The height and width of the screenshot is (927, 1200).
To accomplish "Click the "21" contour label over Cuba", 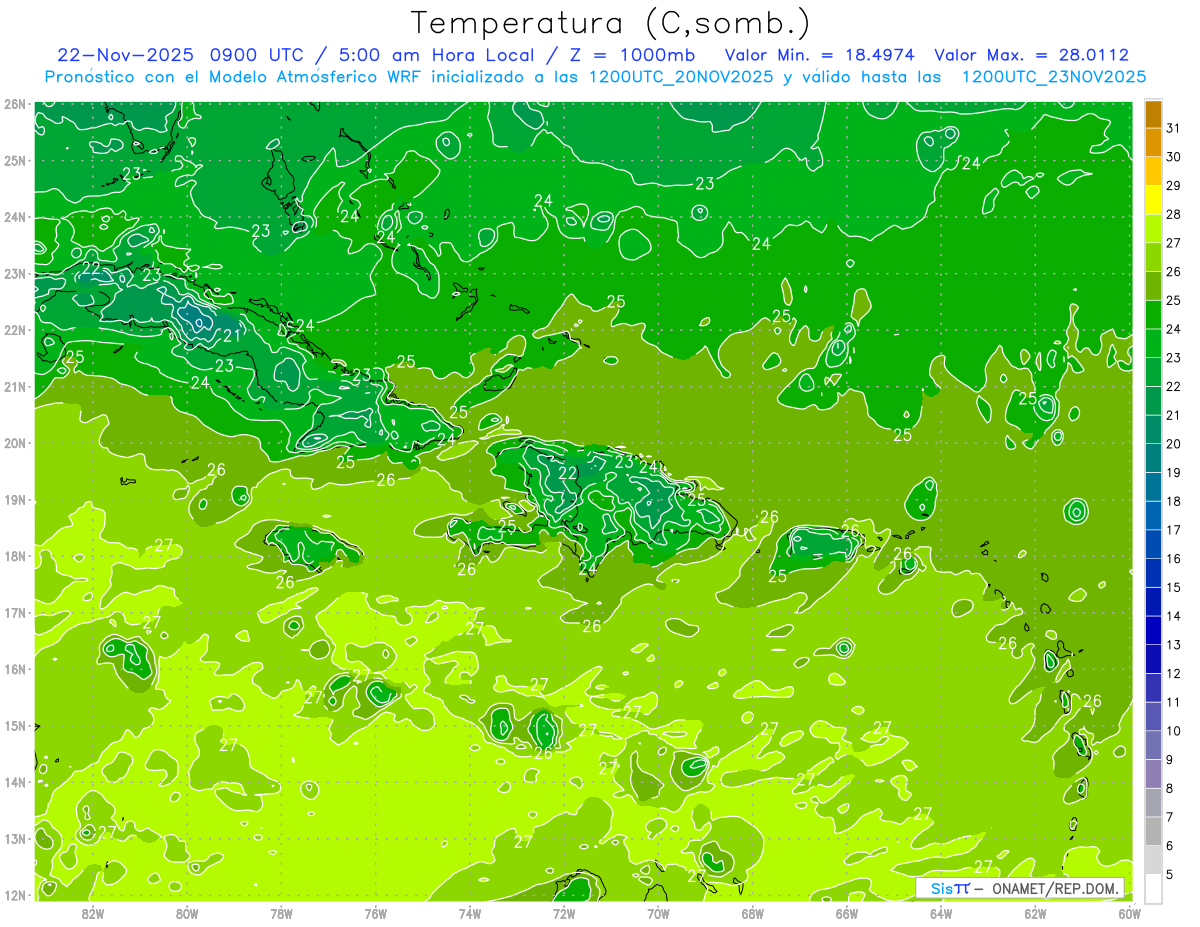I will point(231,337).
